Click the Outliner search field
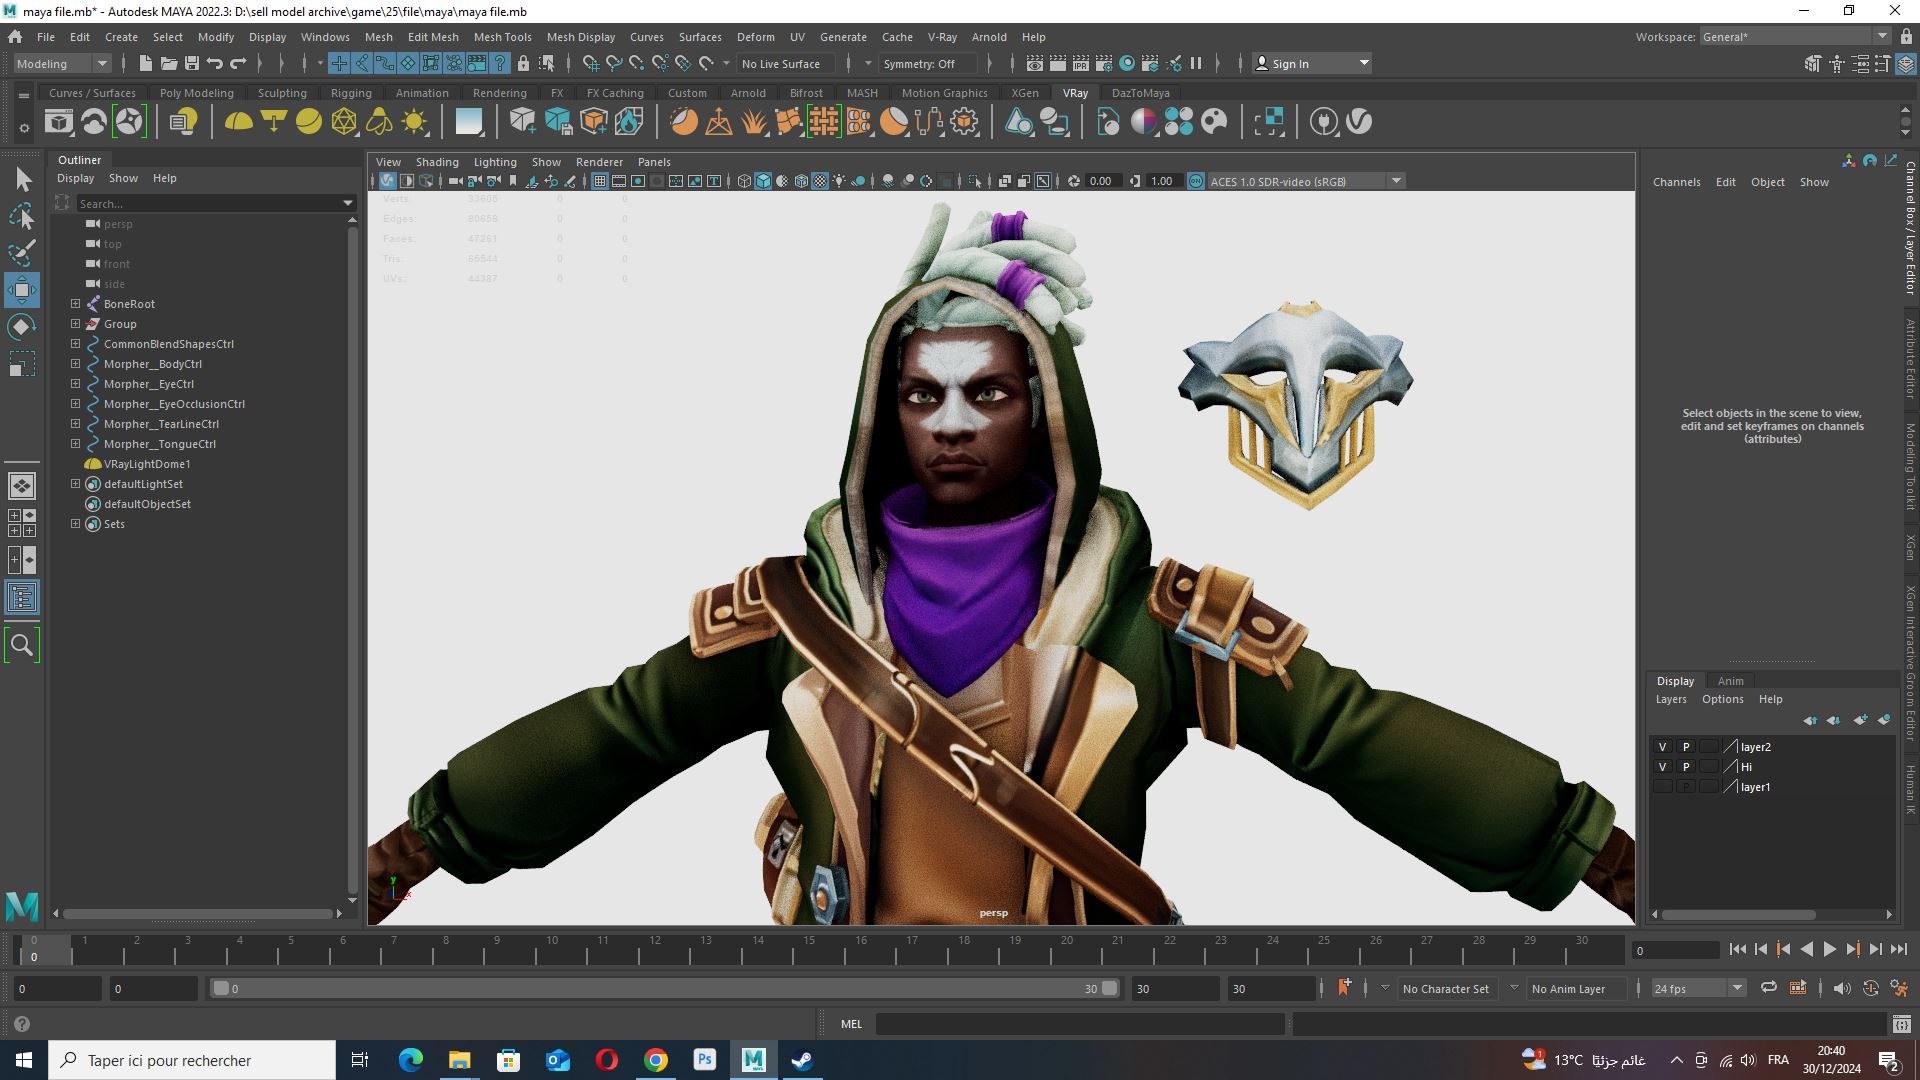This screenshot has height=1080, width=1920. pyautogui.click(x=208, y=203)
